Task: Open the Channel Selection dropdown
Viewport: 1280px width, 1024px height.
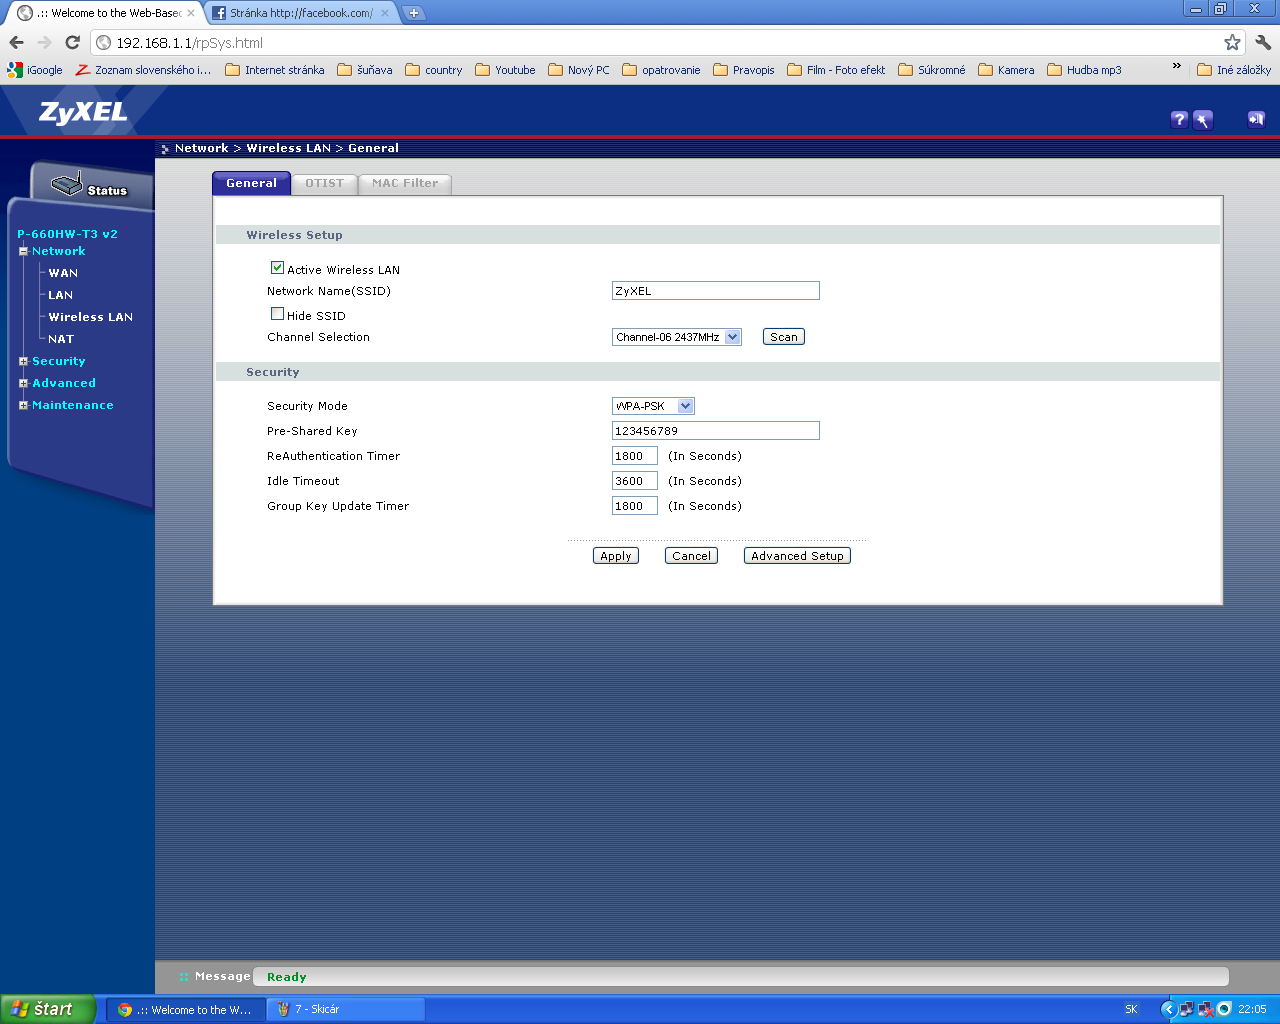Action: click(677, 337)
